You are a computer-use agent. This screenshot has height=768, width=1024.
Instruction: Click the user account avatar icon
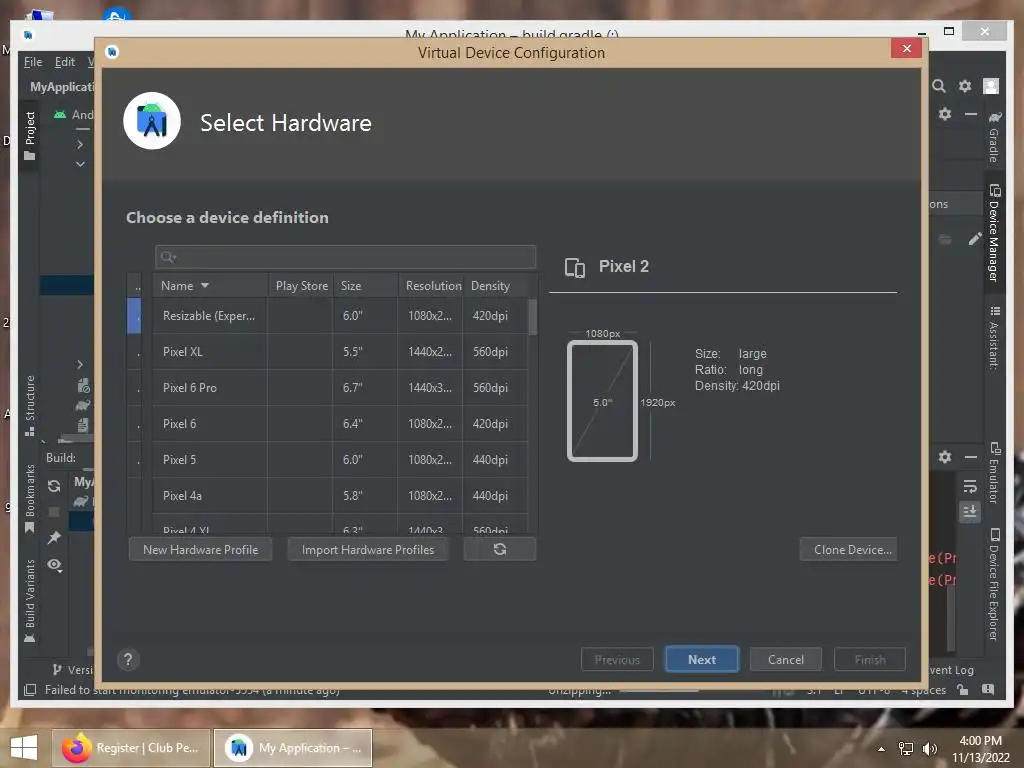(991, 86)
